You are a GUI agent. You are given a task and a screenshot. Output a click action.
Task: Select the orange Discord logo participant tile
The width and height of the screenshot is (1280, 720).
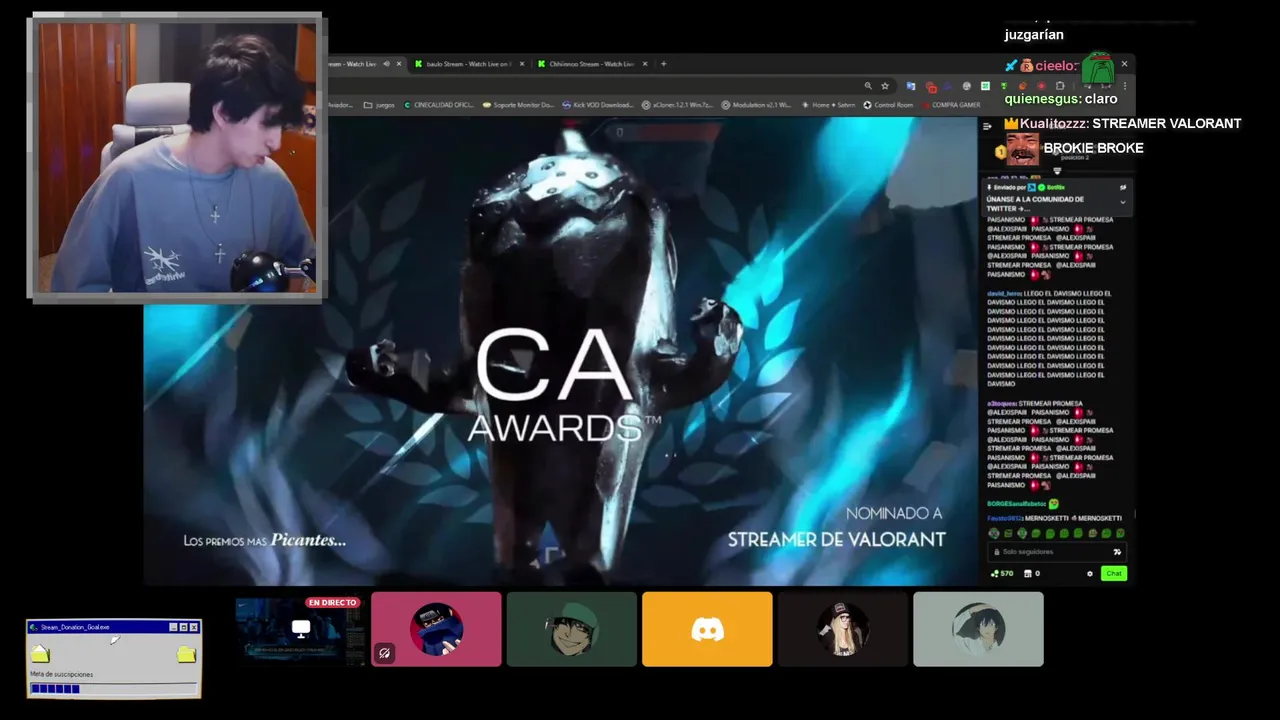707,629
